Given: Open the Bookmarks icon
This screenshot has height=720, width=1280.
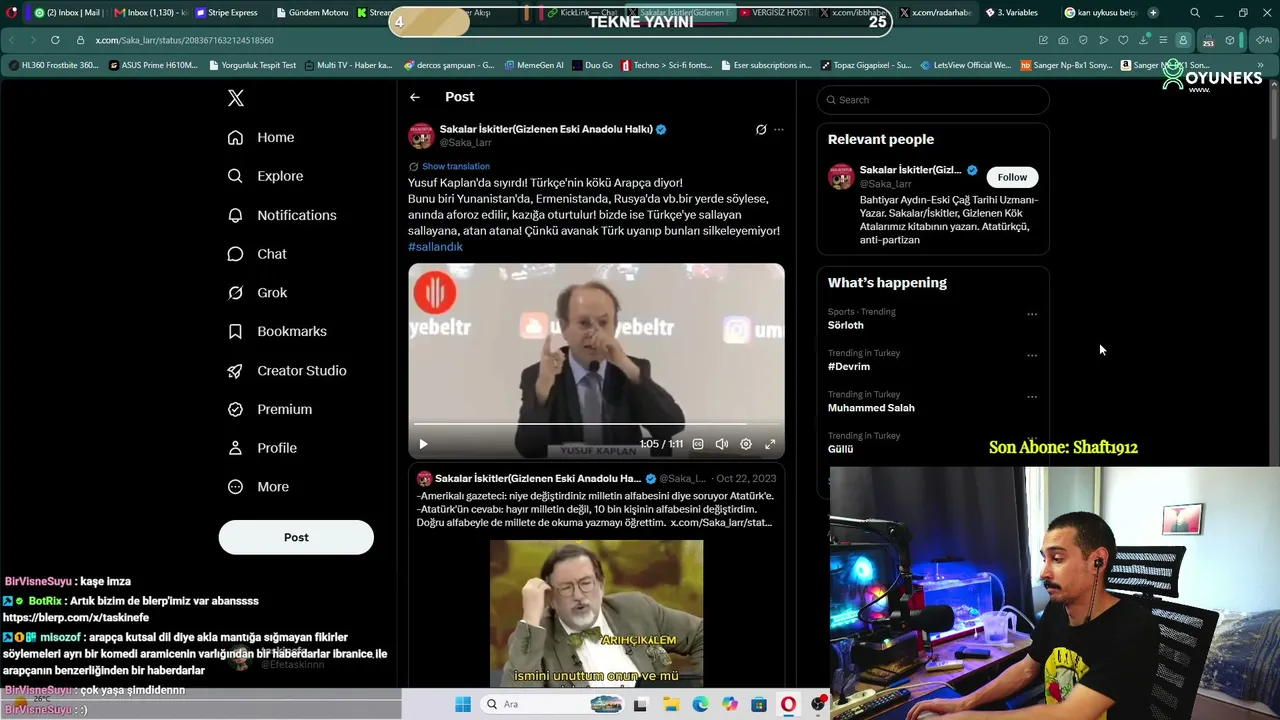Looking at the screenshot, I should (235, 332).
